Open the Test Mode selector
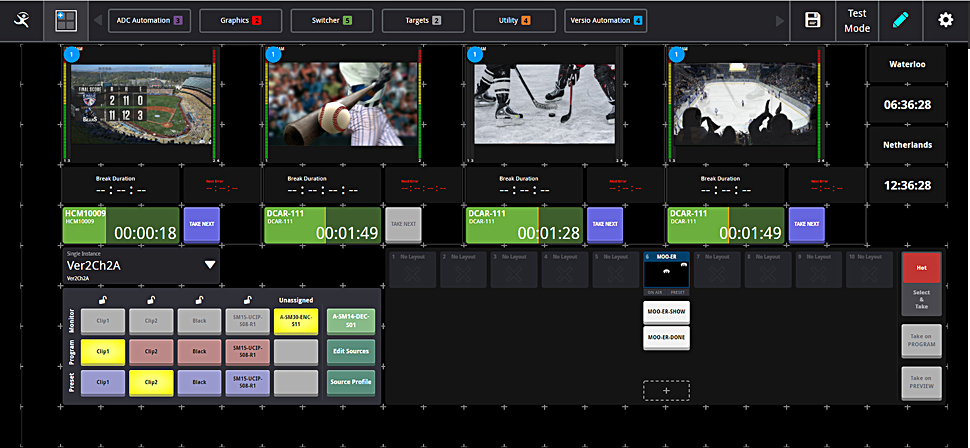The height and width of the screenshot is (448, 970). pos(856,20)
